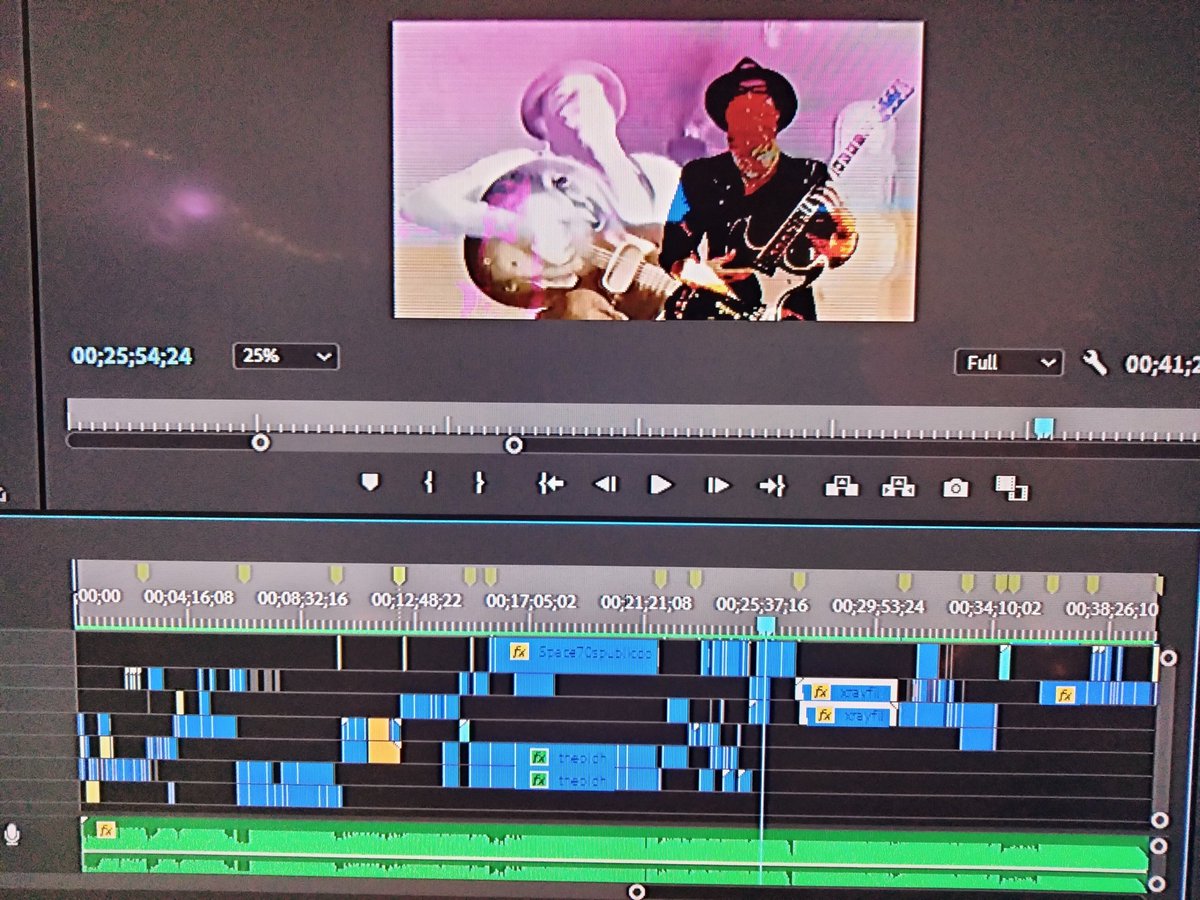Image resolution: width=1200 pixels, height=900 pixels.
Task: Grab the second zoom scrollbar handle under monitor
Action: pos(514,445)
